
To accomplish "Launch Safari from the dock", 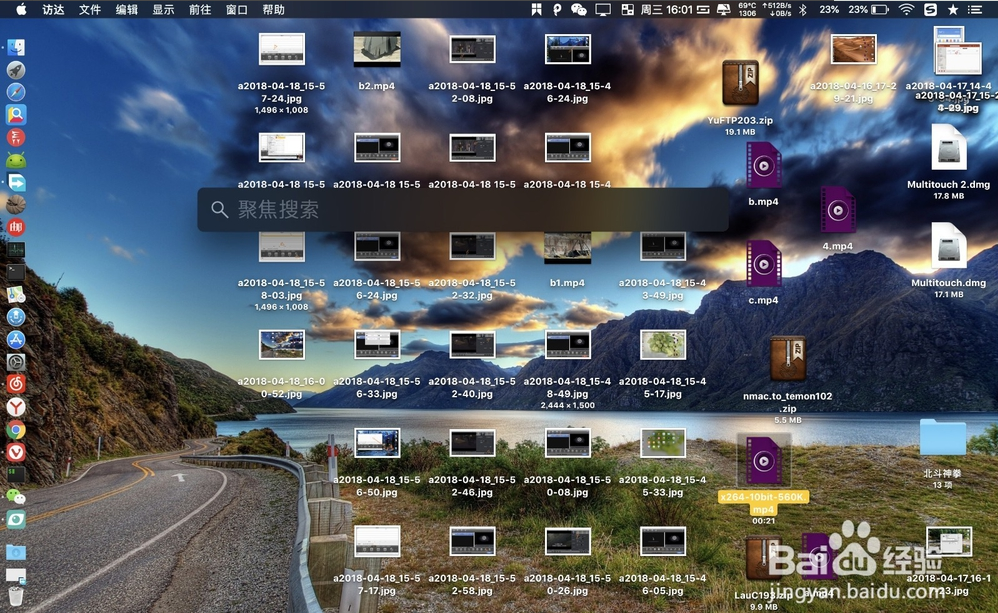I will coord(16,92).
